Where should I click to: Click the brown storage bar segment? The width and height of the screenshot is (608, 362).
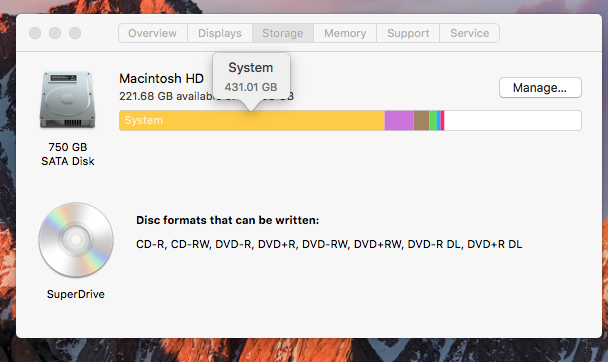(421, 121)
